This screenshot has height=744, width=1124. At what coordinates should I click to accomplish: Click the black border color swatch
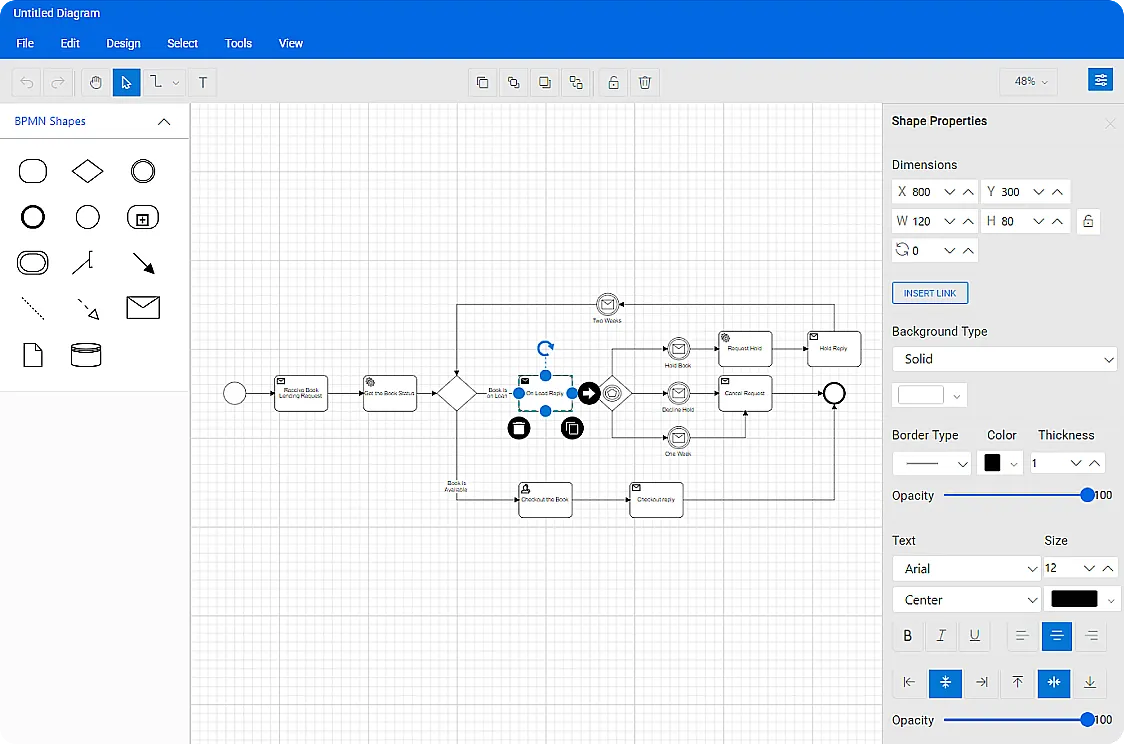click(993, 463)
